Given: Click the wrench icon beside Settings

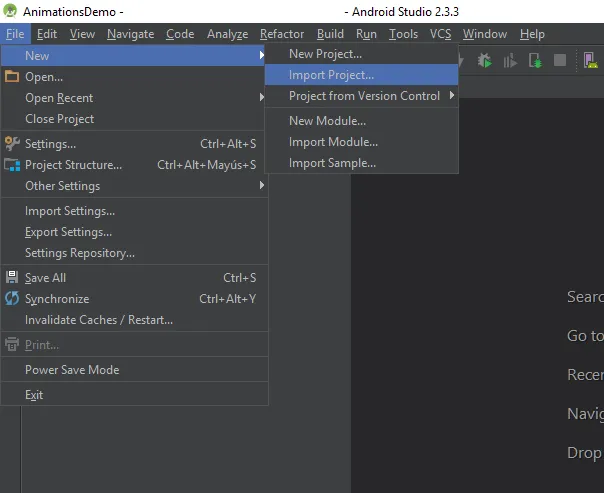Looking at the screenshot, I should [12, 144].
